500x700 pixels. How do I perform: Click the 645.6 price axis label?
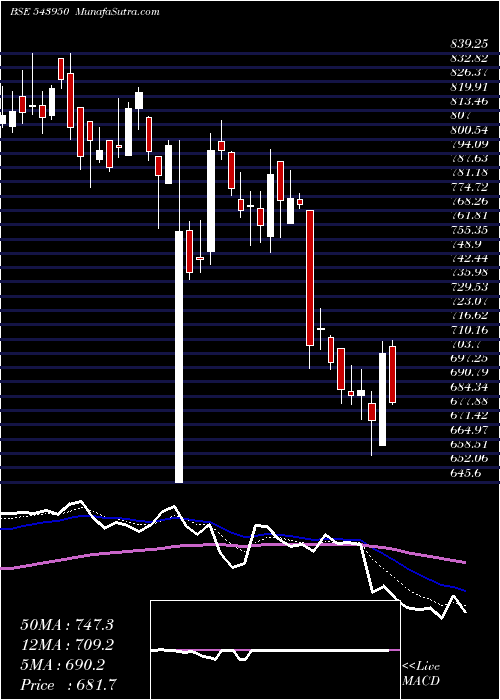click(465, 473)
